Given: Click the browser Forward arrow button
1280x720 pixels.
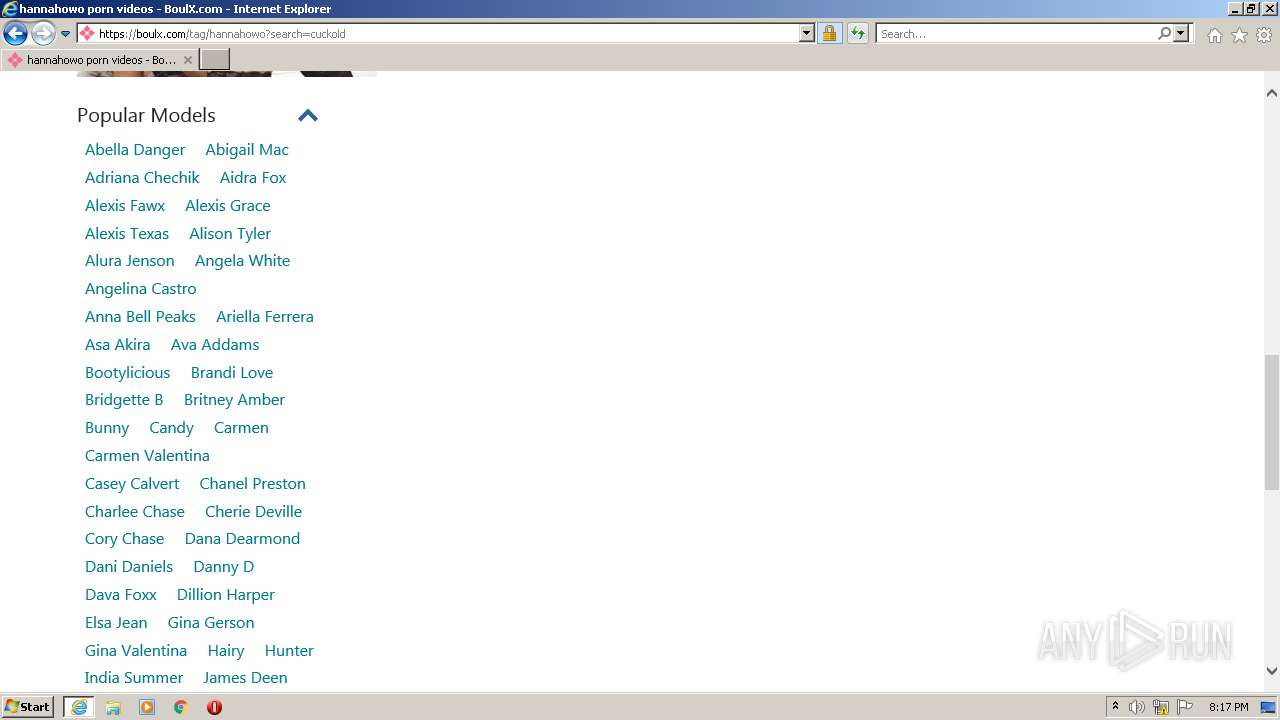Looking at the screenshot, I should (x=43, y=34).
